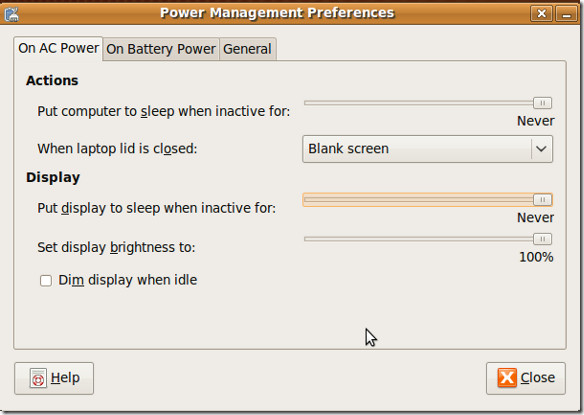The height and width of the screenshot is (415, 584).
Task: Click the computer sleep slider track left end
Action: 307,103
